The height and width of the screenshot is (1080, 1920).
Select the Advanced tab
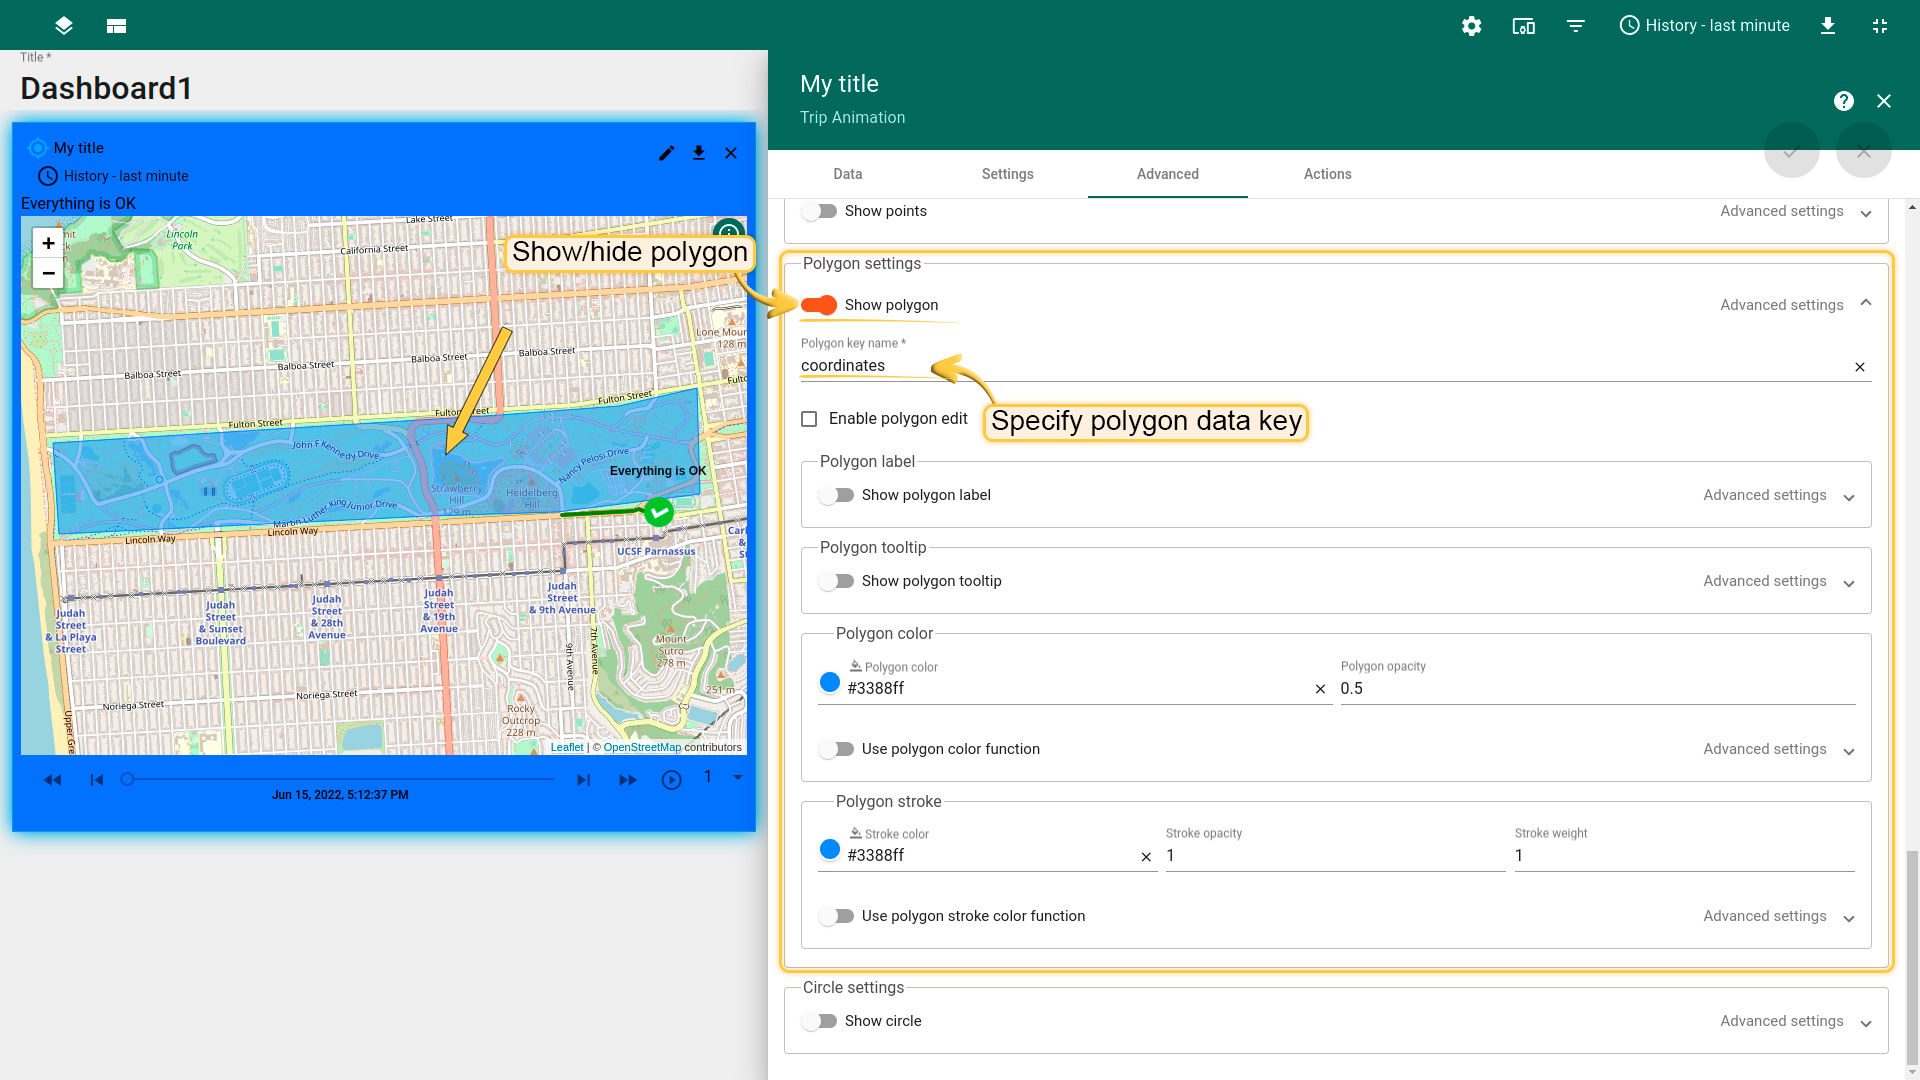tap(1168, 174)
